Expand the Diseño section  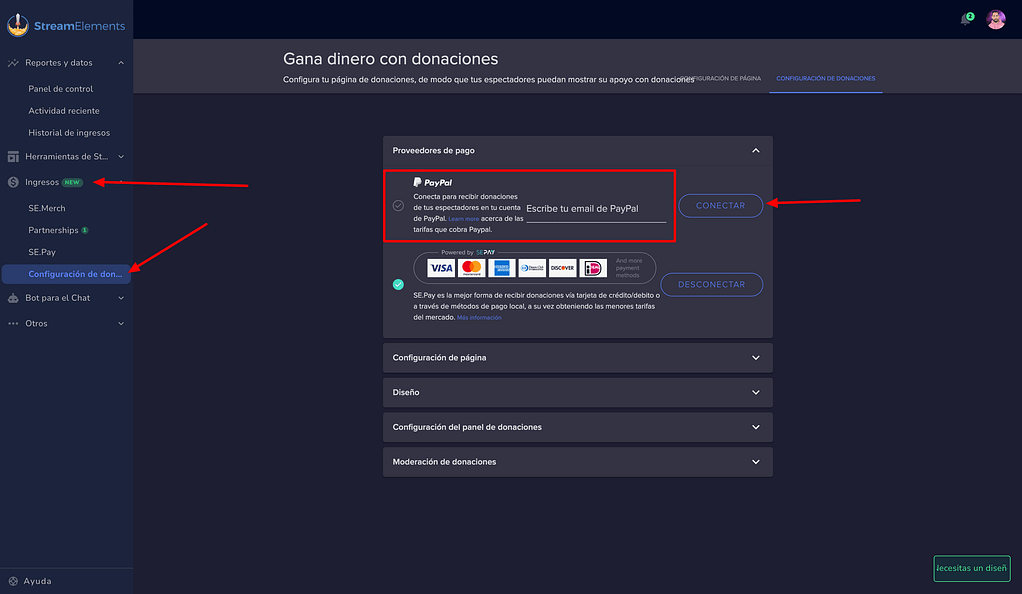pyautogui.click(x=577, y=393)
